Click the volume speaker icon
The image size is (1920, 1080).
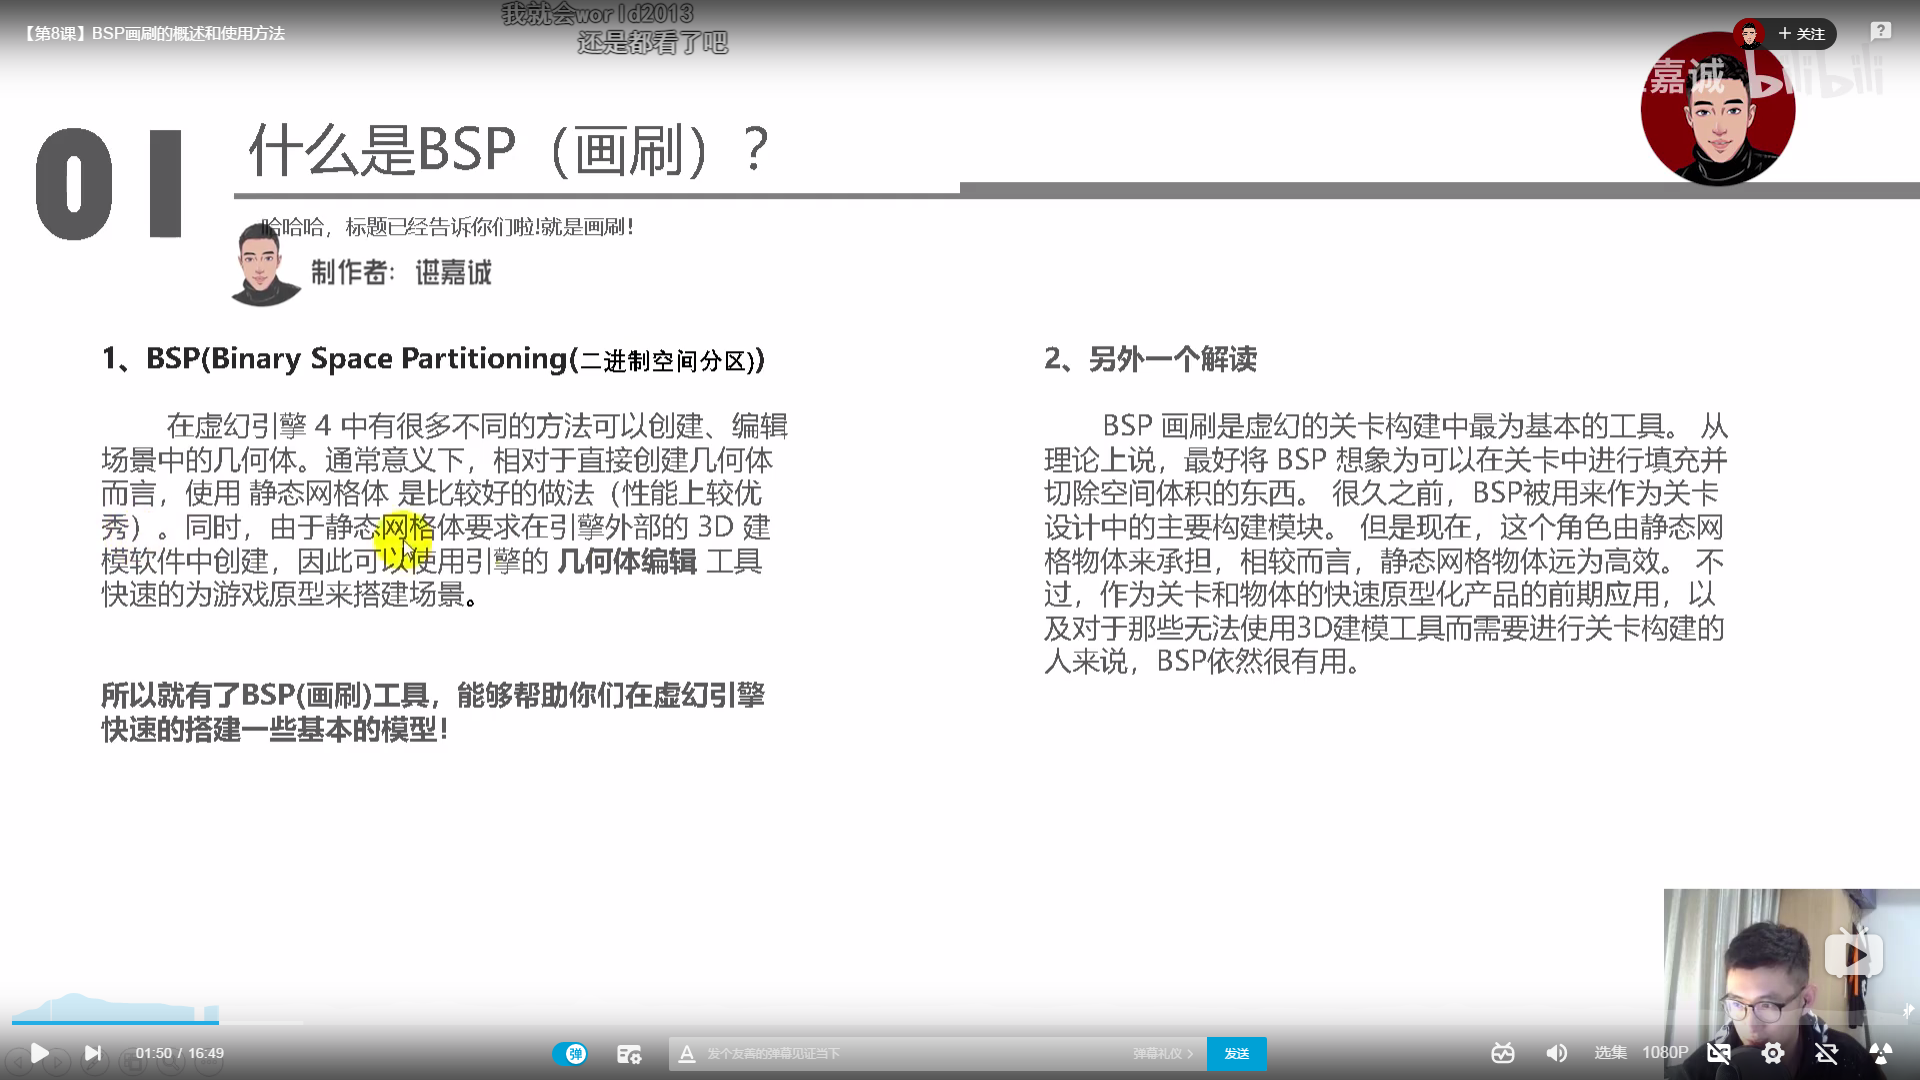point(1555,1052)
